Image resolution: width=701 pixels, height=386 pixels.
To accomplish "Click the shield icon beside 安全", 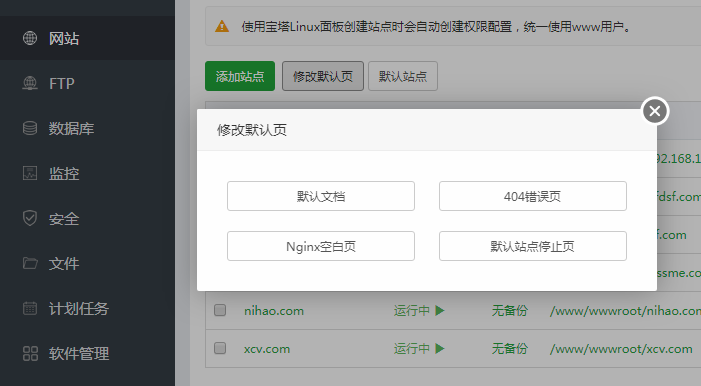I will (30, 218).
